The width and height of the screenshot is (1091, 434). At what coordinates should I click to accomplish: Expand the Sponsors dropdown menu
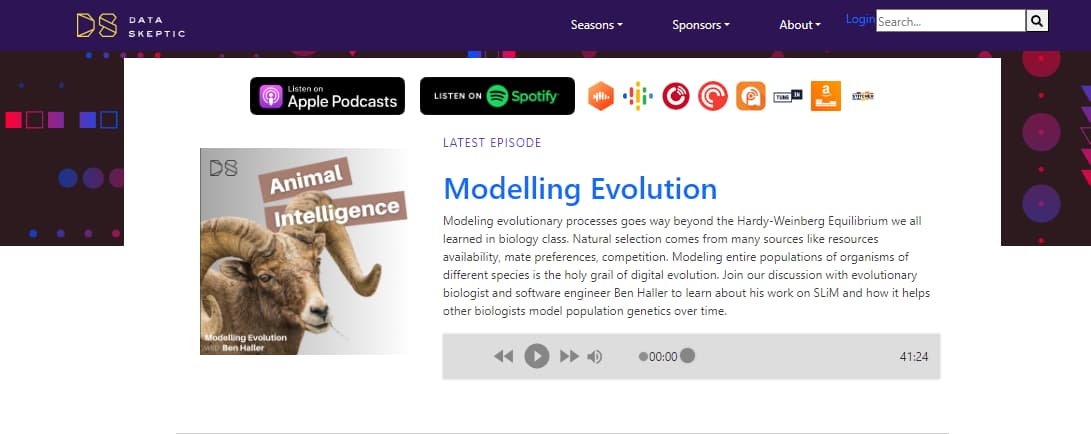tap(701, 25)
